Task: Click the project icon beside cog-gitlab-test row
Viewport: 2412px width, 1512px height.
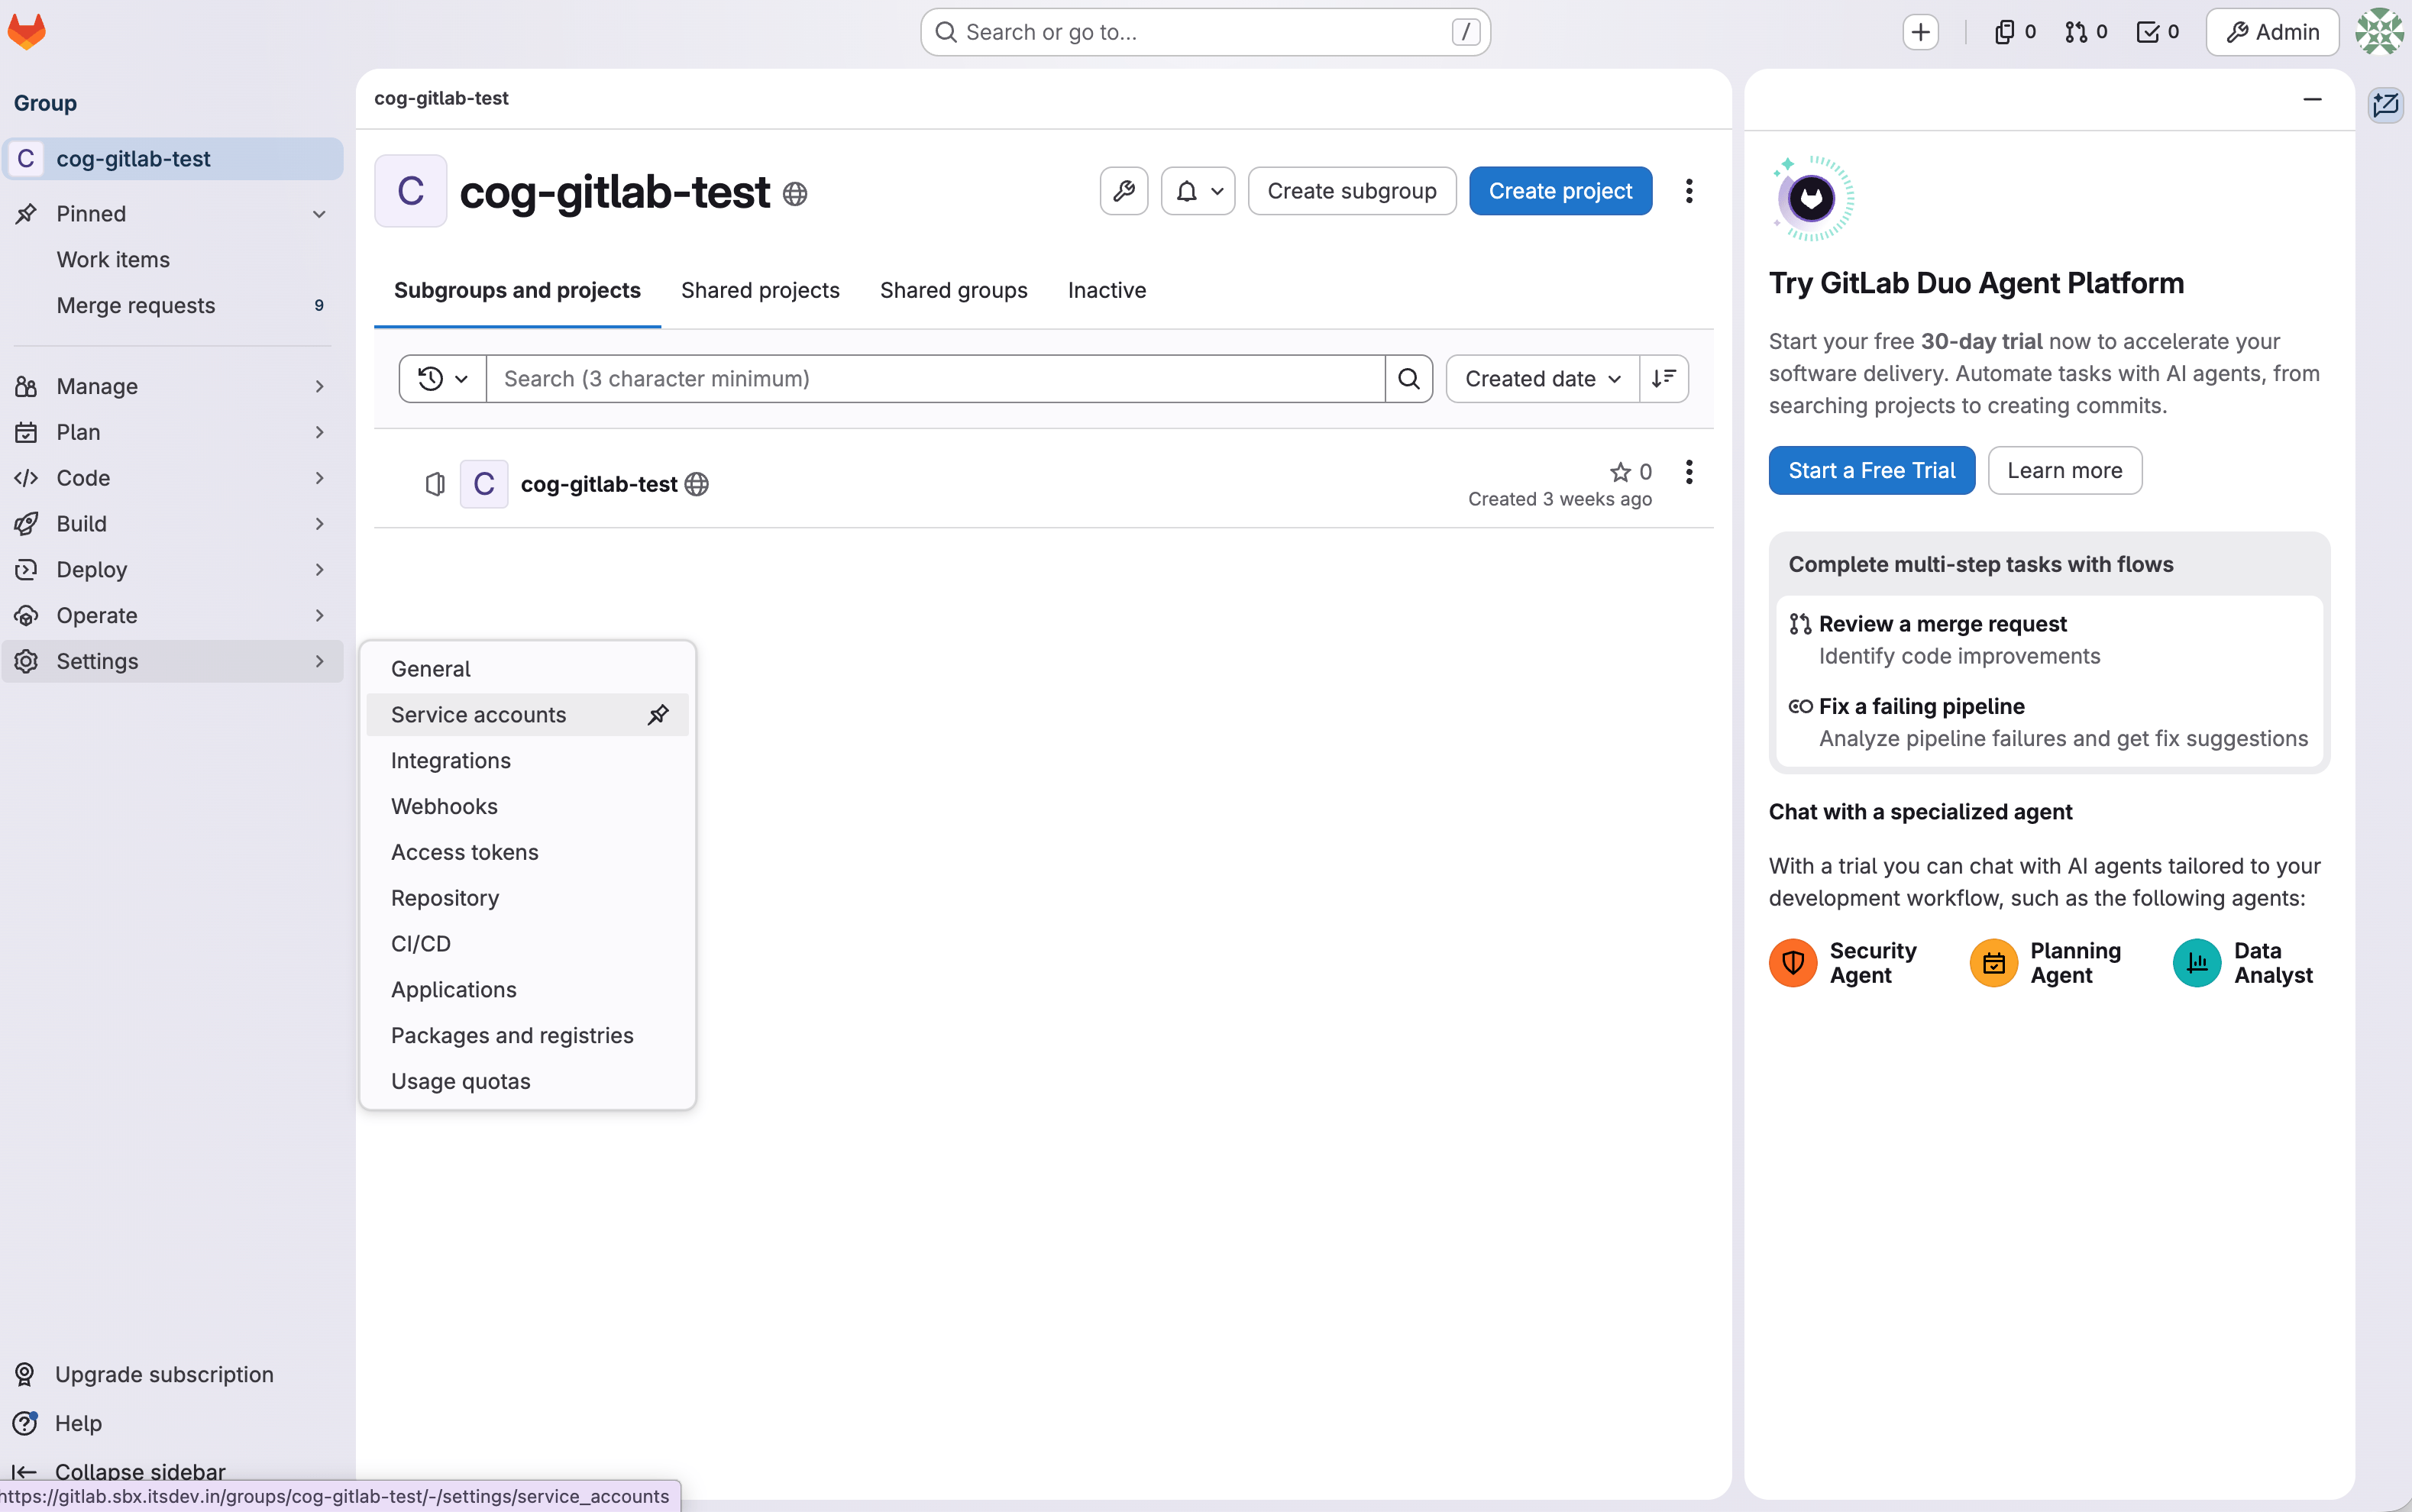Action: (x=435, y=484)
